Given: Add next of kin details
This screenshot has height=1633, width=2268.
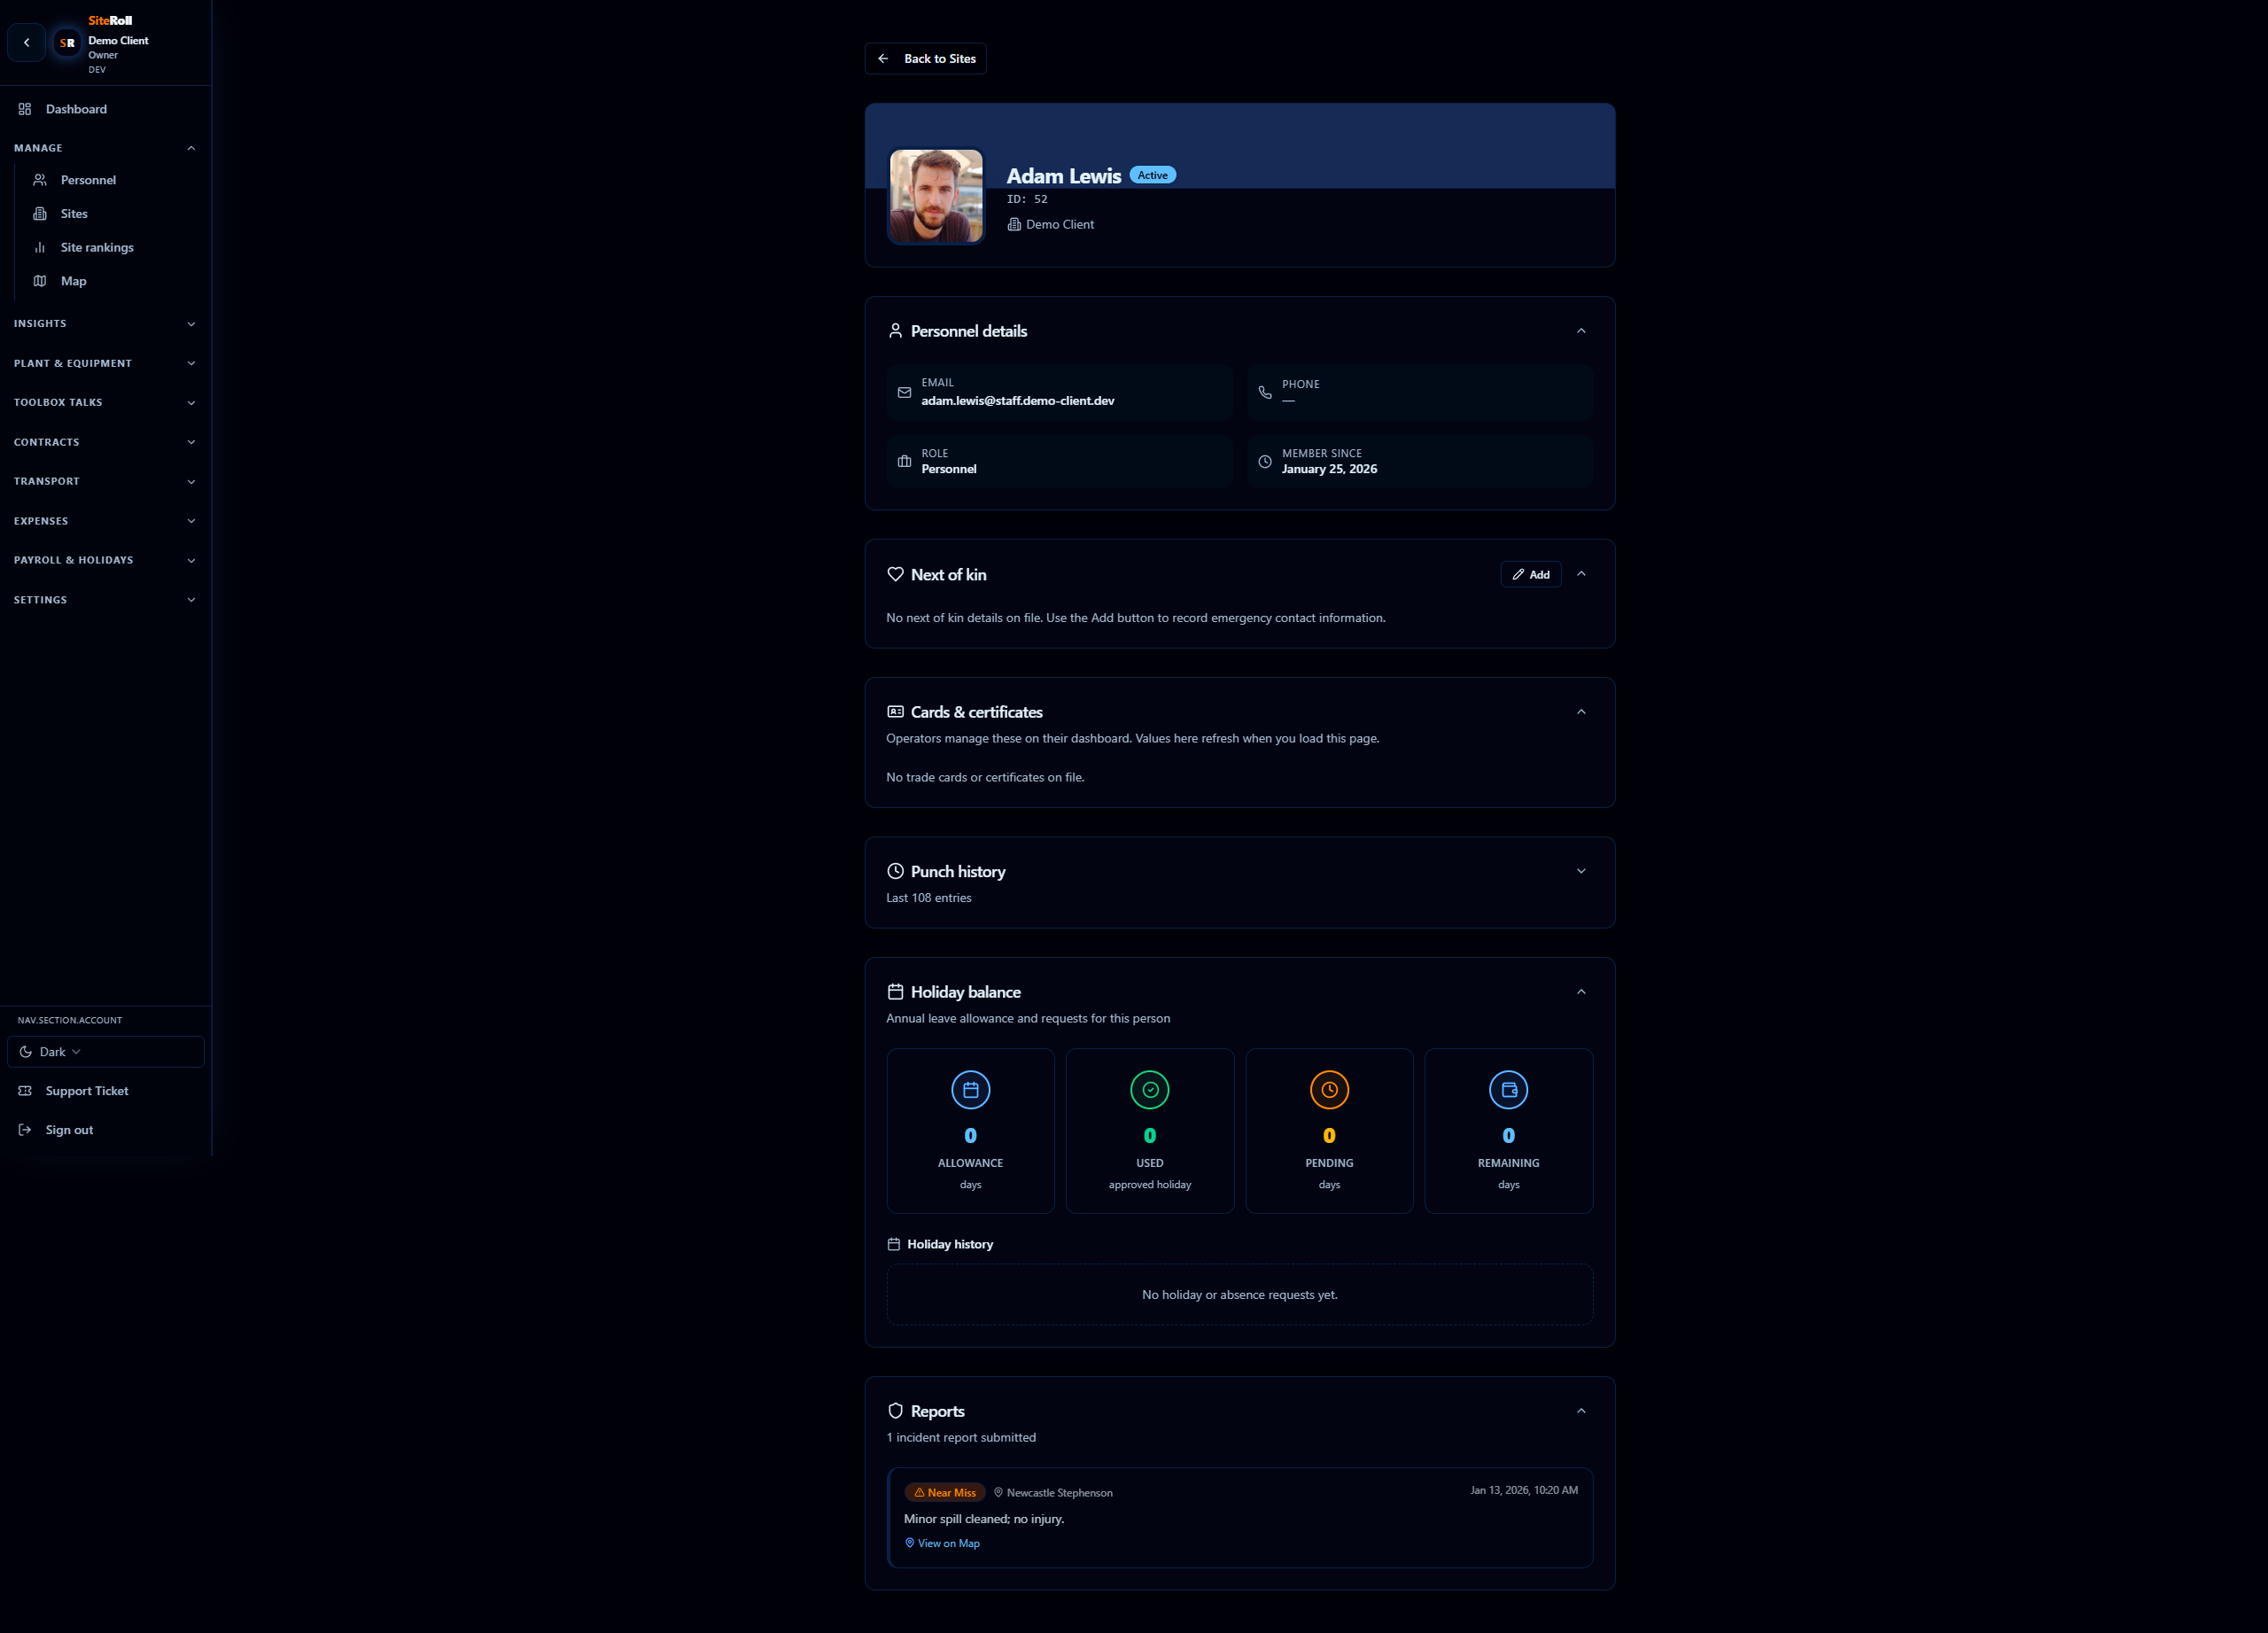Looking at the screenshot, I should coord(1530,575).
